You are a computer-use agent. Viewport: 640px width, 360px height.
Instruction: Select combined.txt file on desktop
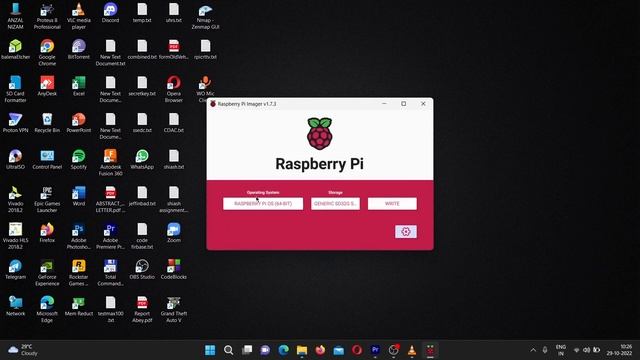(x=142, y=50)
